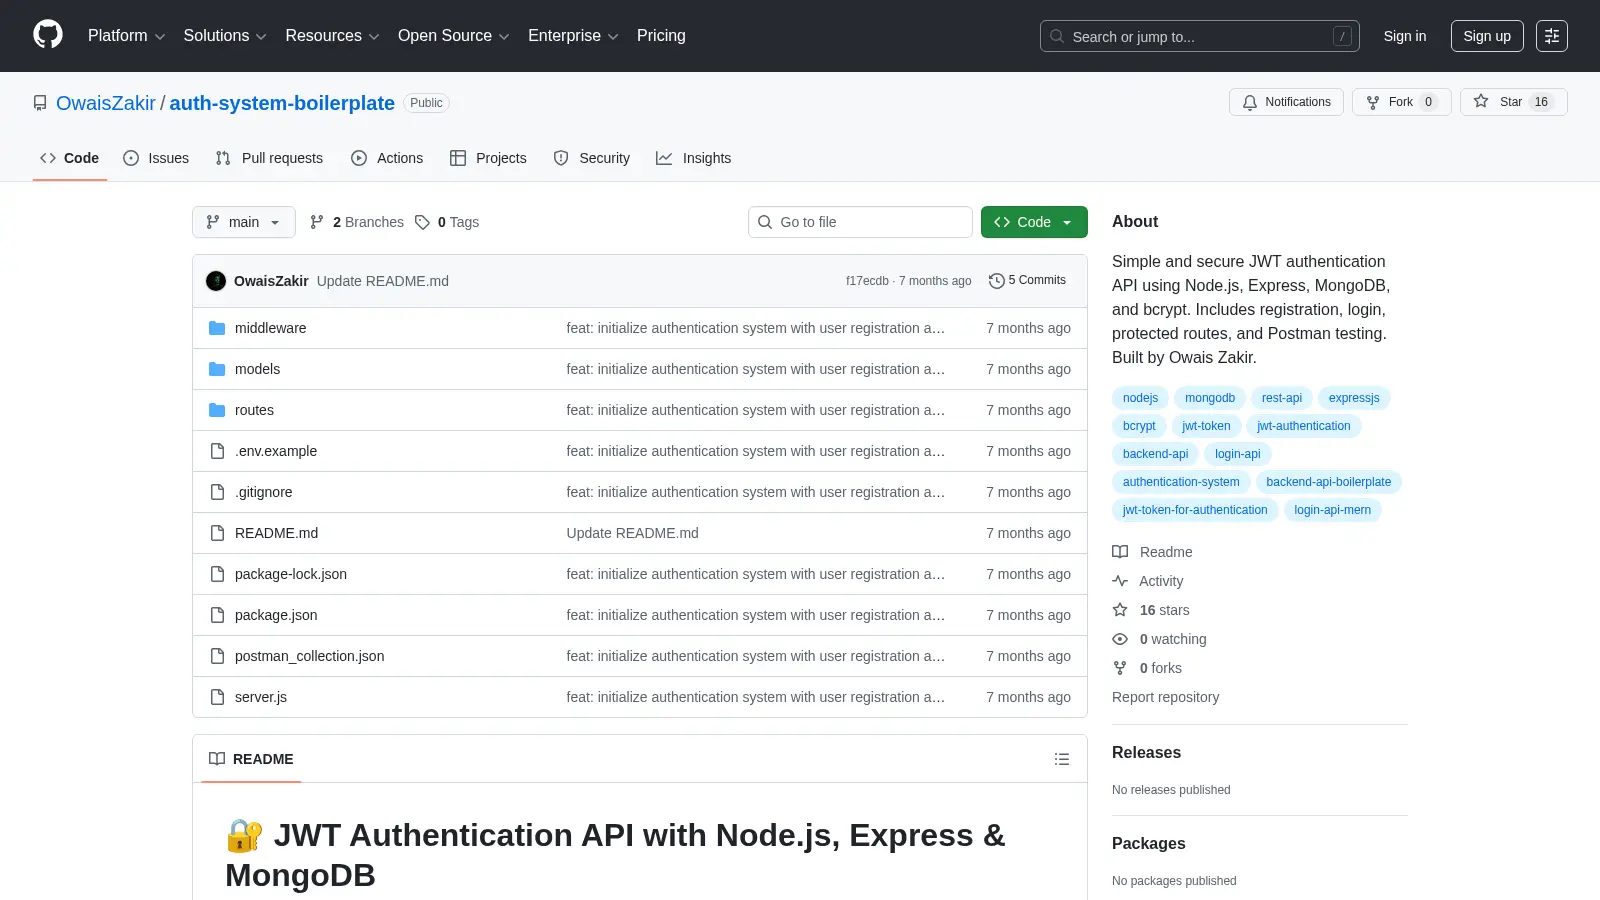Click the package-lock.json file icon
The width and height of the screenshot is (1600, 900).
coord(217,574)
